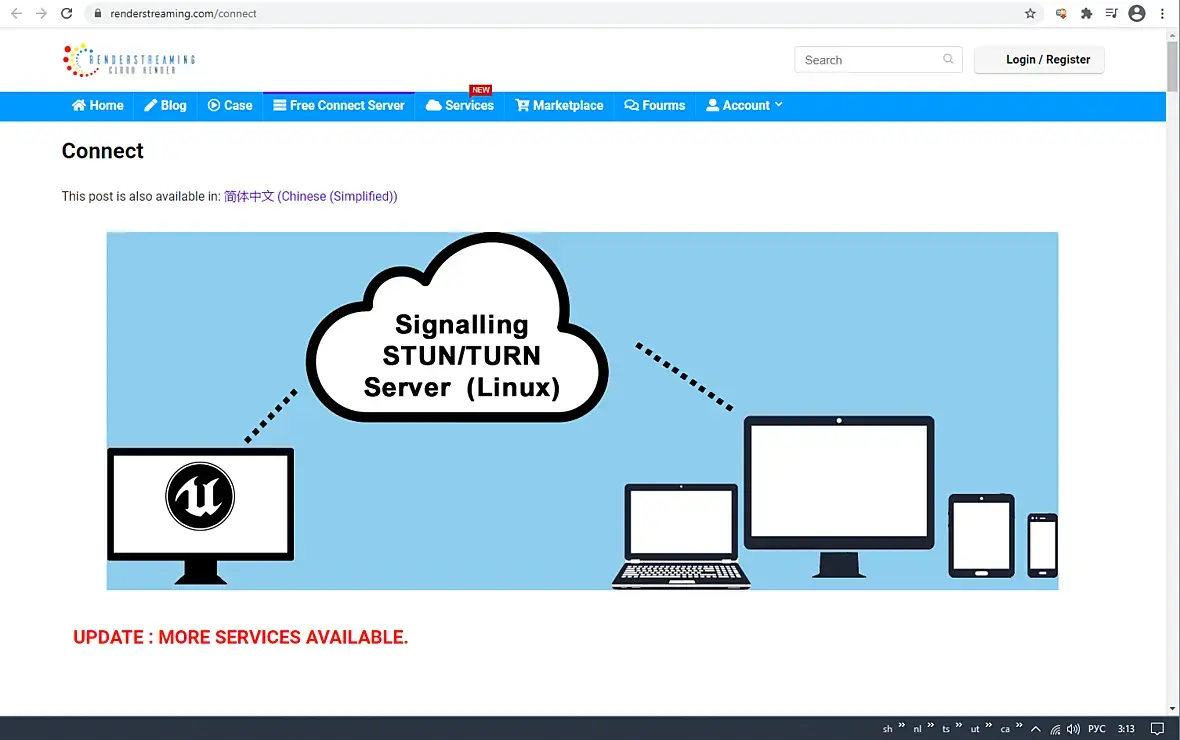The width and height of the screenshot is (1180, 740).
Task: Open the Chinese (Simplified) translation link
Action: click(311, 196)
